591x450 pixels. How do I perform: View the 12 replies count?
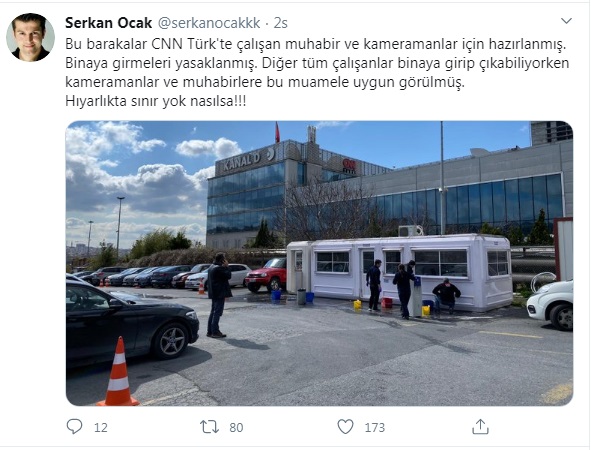pos(101,427)
